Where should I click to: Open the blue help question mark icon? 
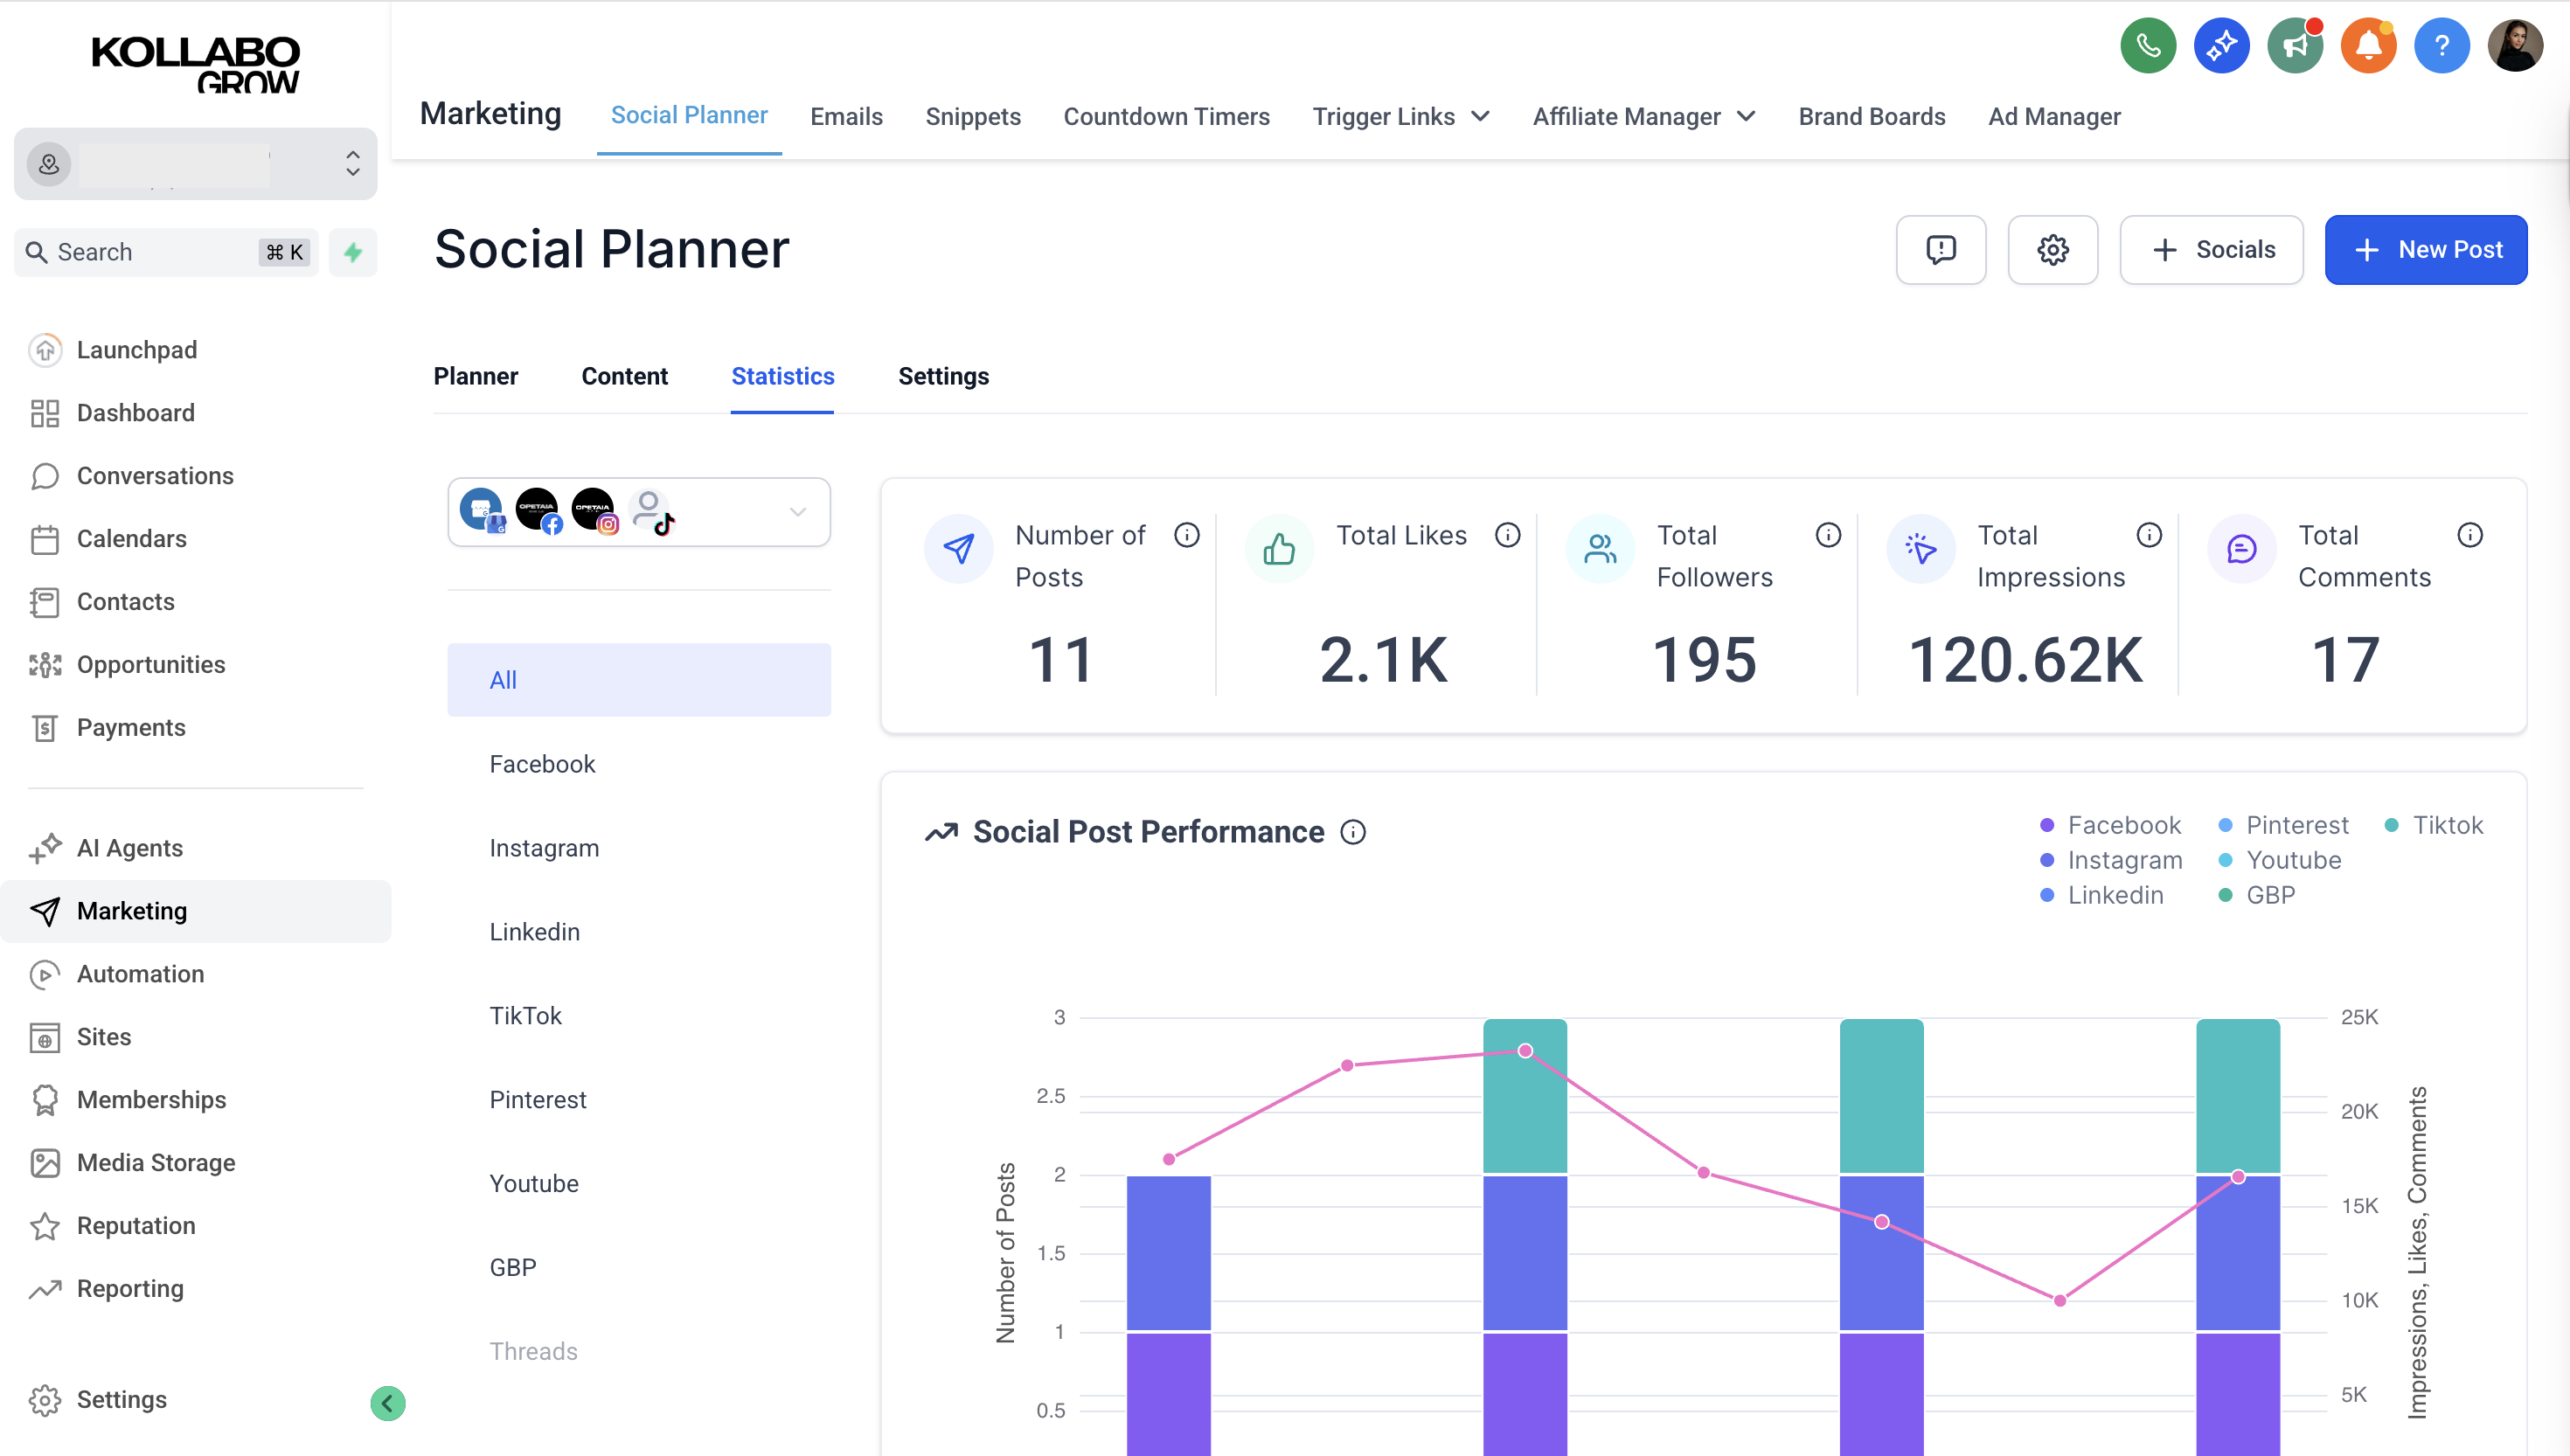click(x=2441, y=46)
